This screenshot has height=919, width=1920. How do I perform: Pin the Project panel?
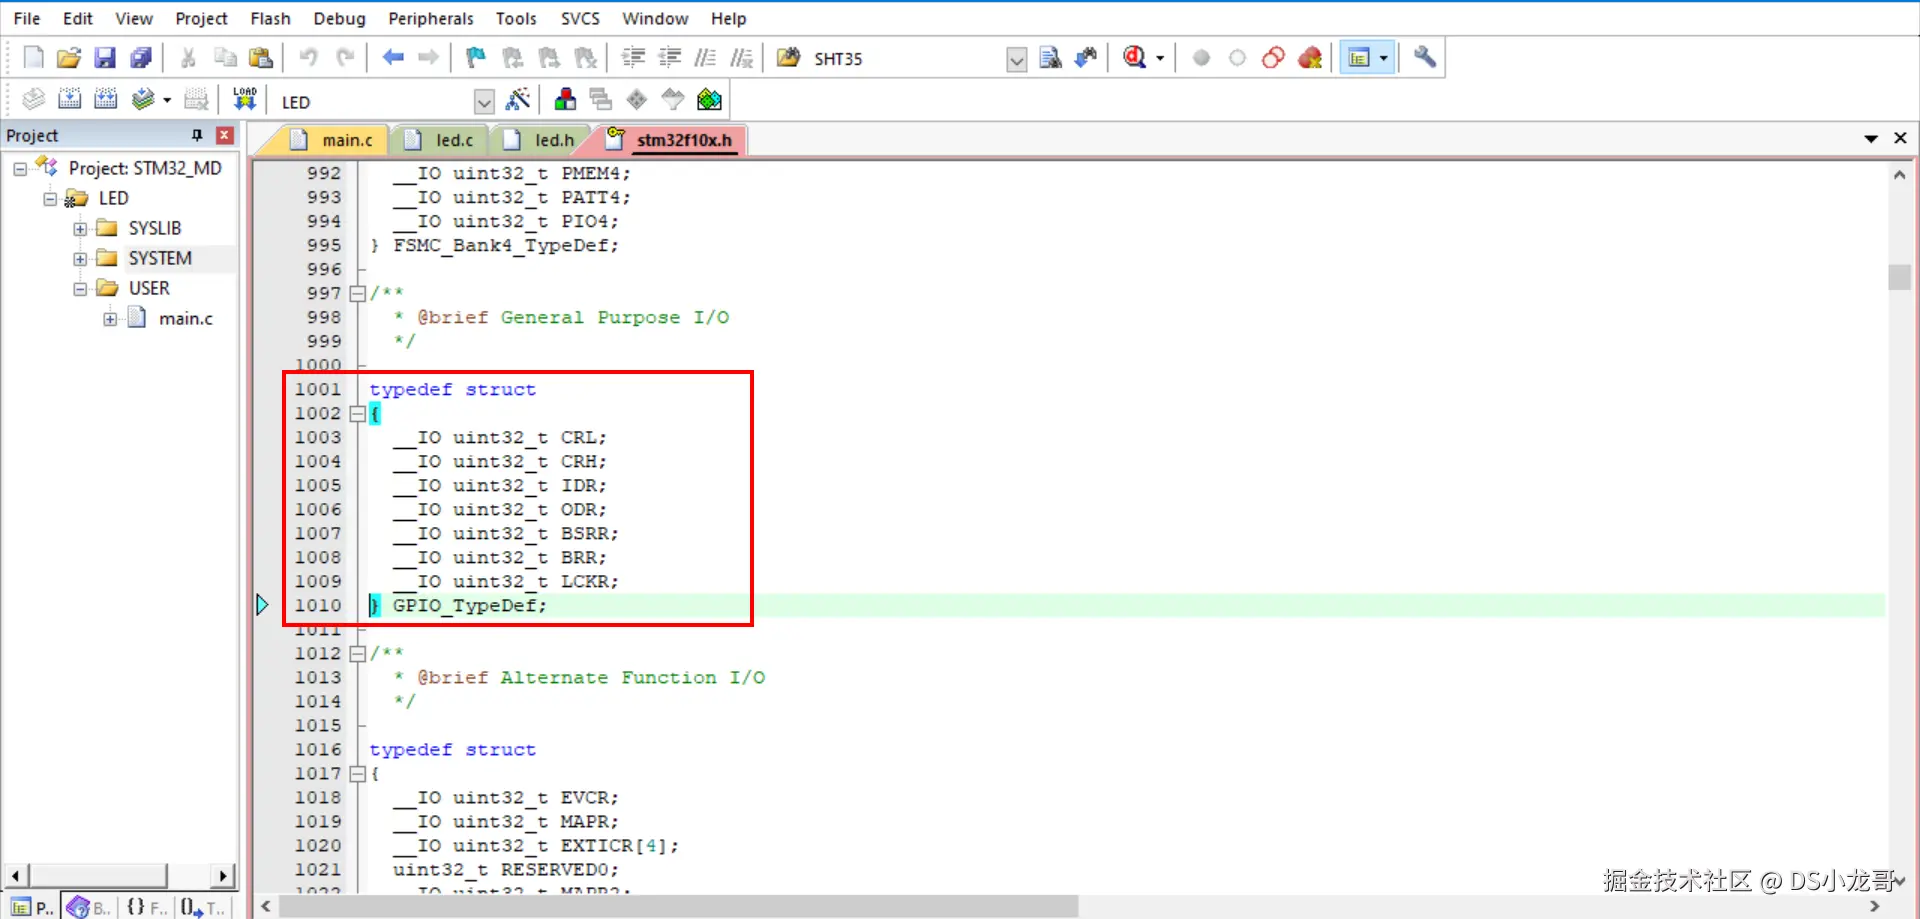point(197,135)
